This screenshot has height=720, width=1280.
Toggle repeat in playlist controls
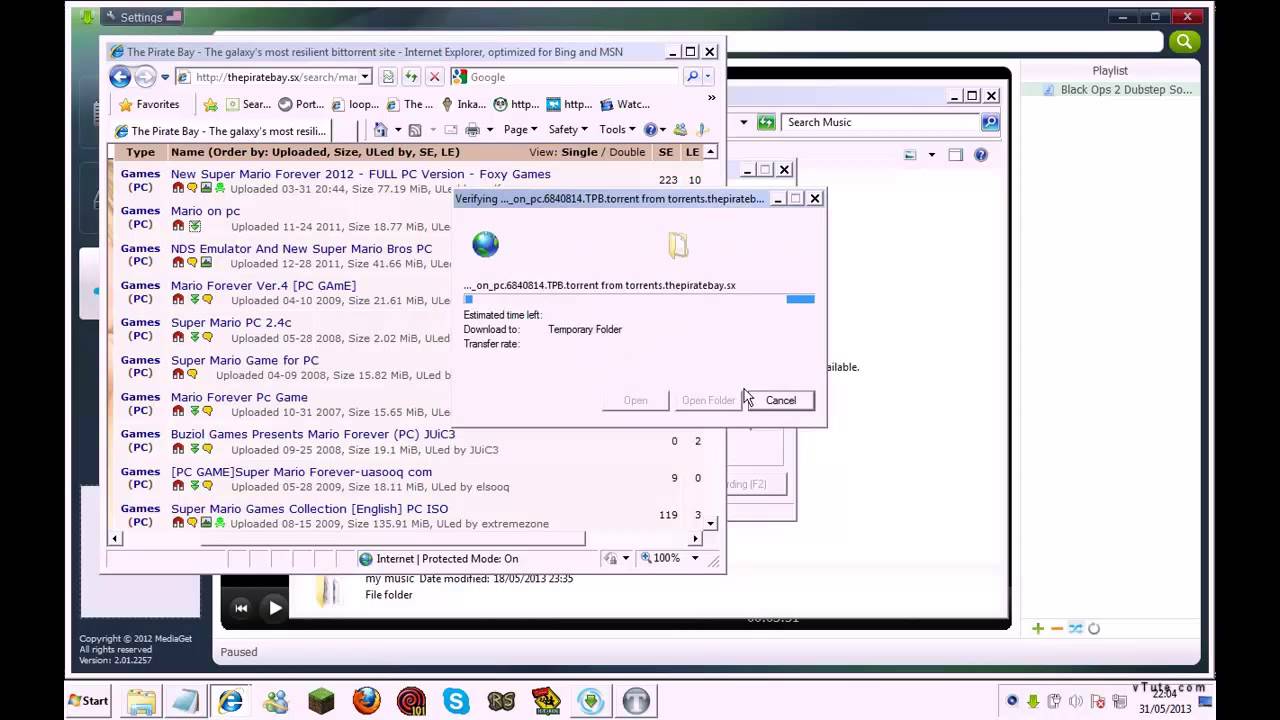pos(1094,628)
